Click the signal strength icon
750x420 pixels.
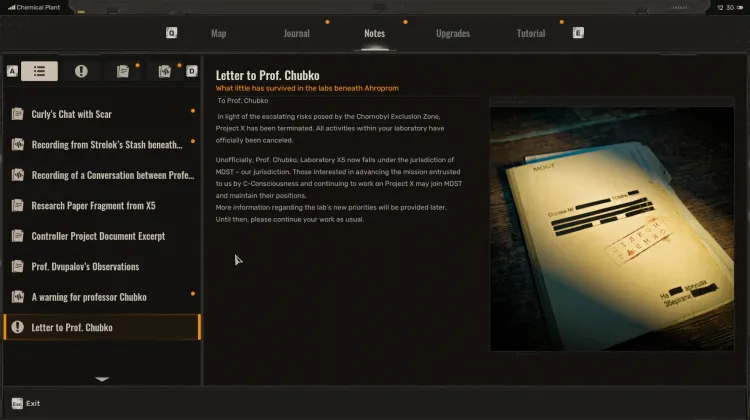(x=11, y=7)
